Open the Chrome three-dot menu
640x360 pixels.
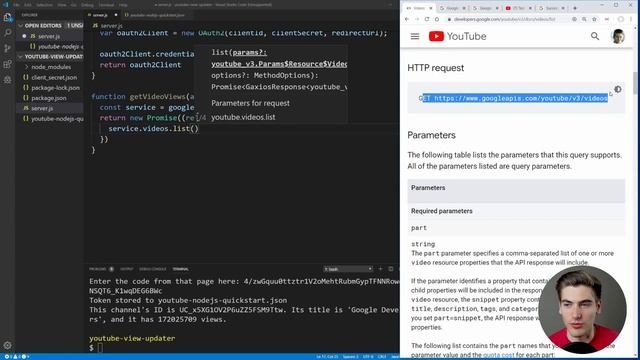(631, 19)
